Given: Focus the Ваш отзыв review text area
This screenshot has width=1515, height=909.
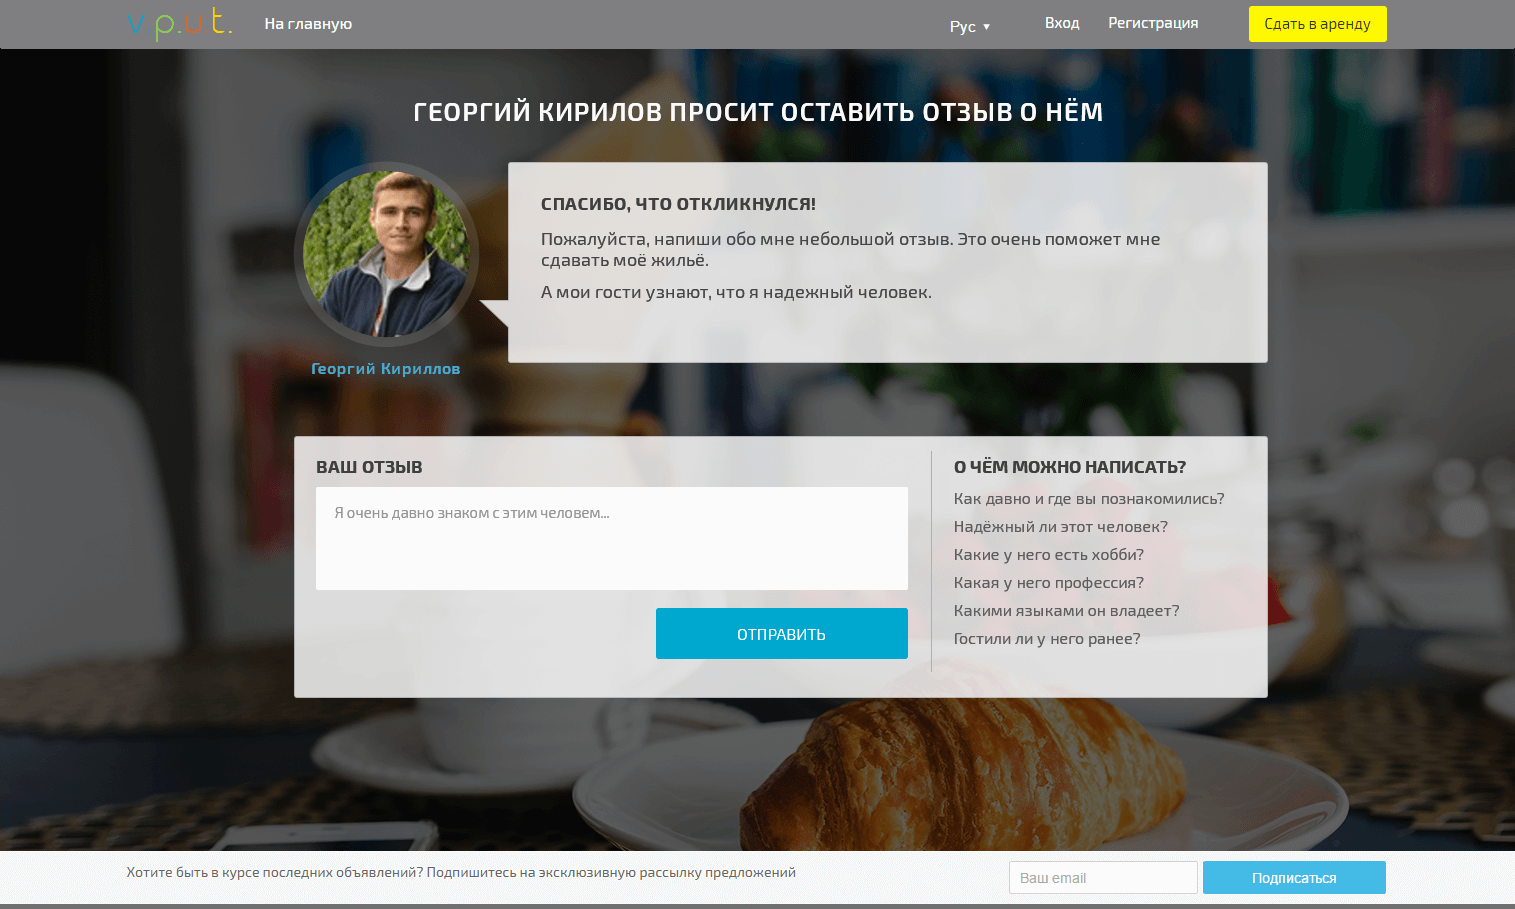Looking at the screenshot, I should pos(612,538).
